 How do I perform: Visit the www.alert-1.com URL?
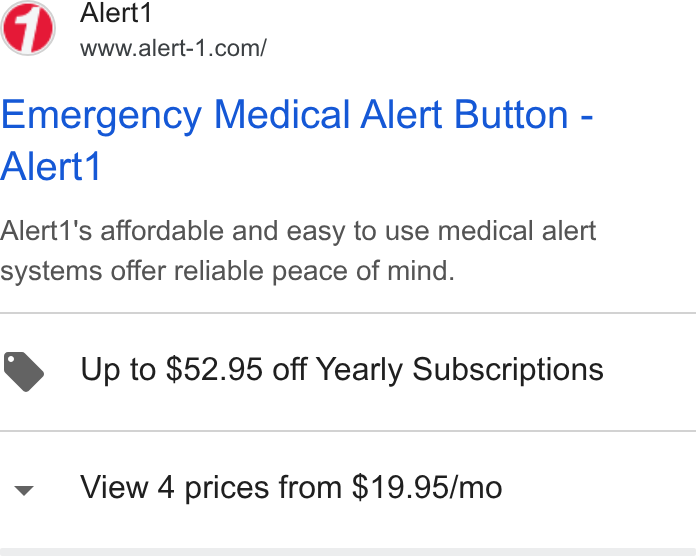pyautogui.click(x=173, y=48)
